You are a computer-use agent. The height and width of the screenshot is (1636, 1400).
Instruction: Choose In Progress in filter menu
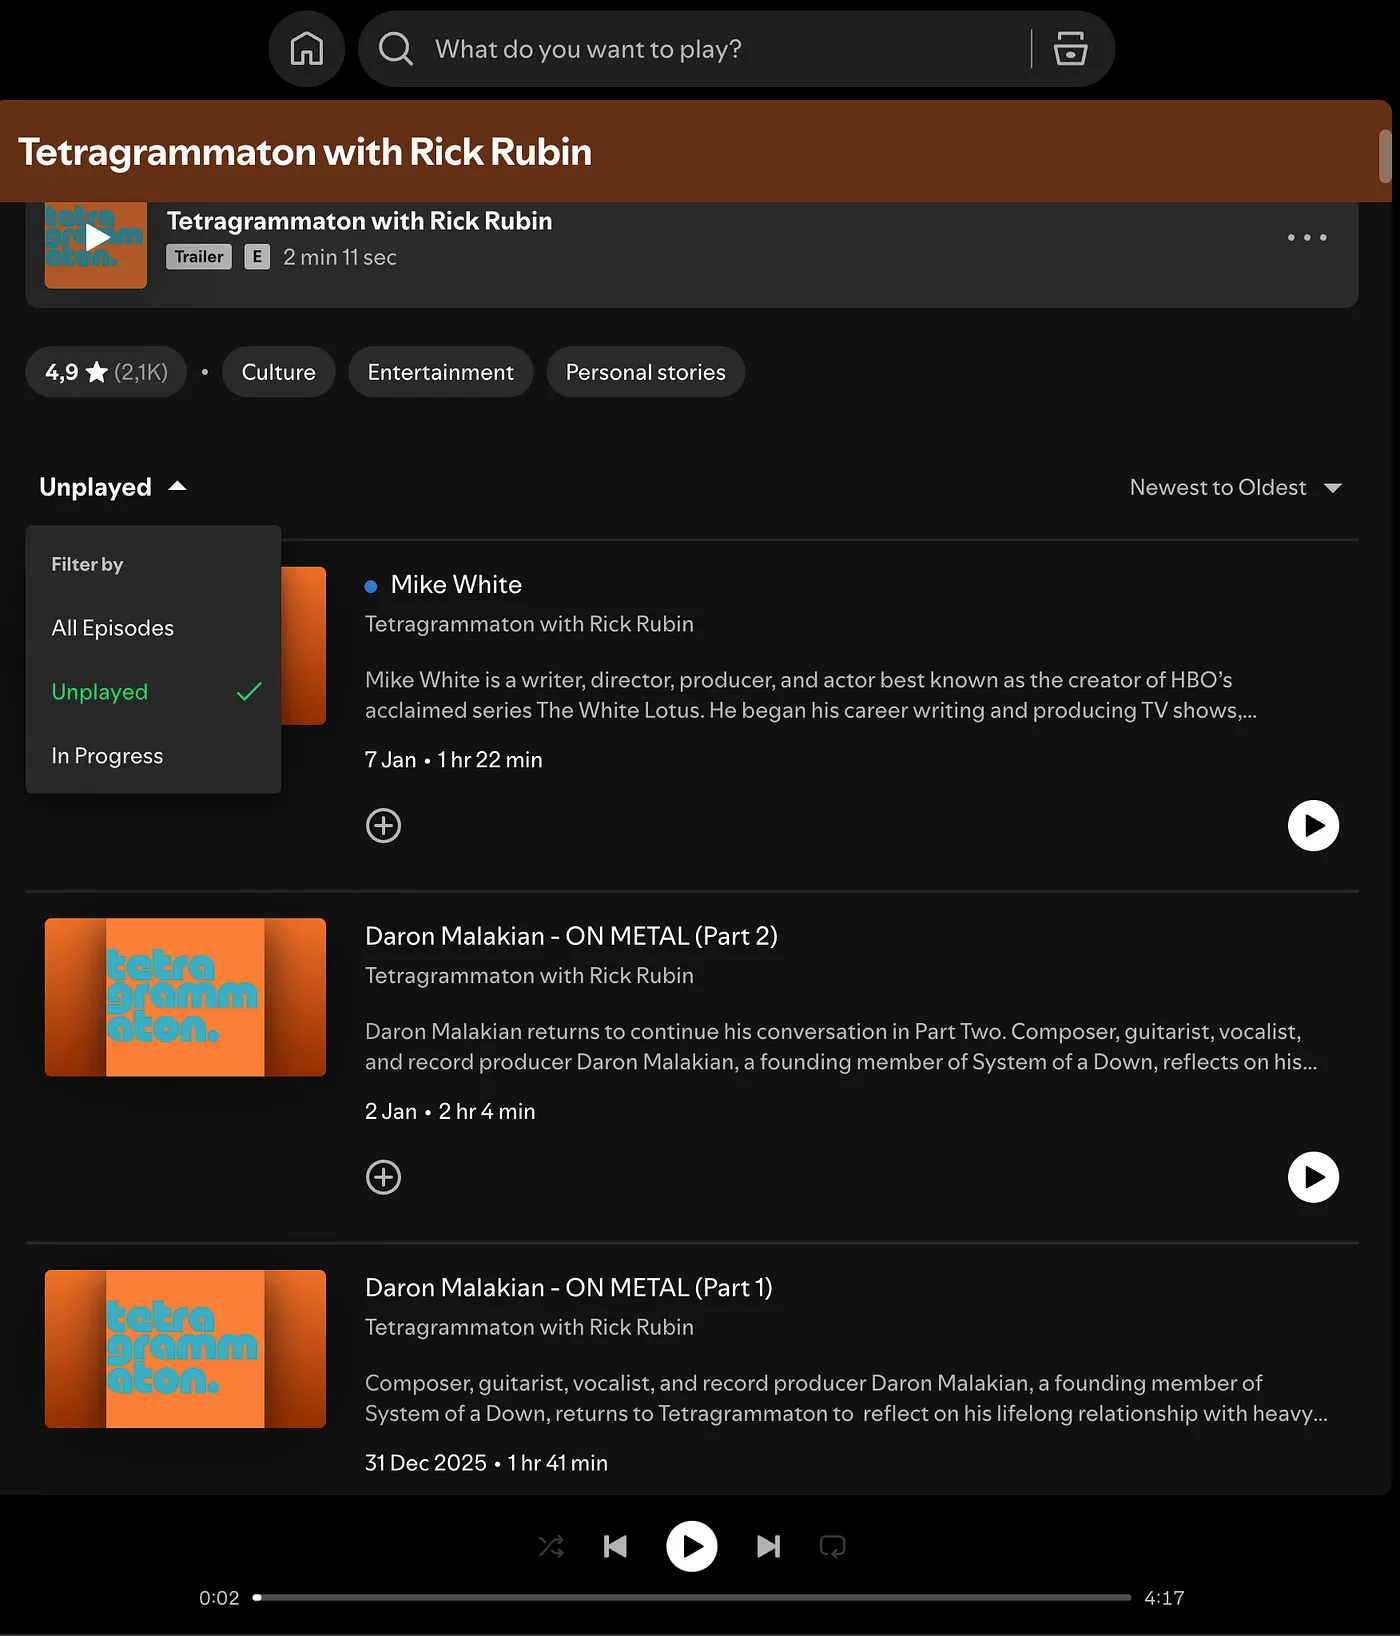153,756
